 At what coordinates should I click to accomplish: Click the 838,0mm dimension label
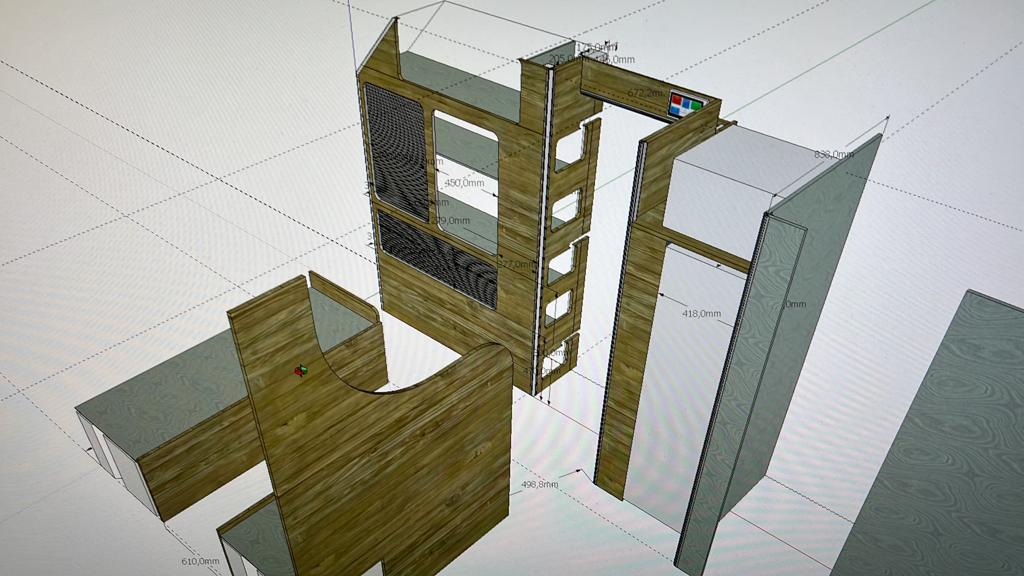(833, 154)
